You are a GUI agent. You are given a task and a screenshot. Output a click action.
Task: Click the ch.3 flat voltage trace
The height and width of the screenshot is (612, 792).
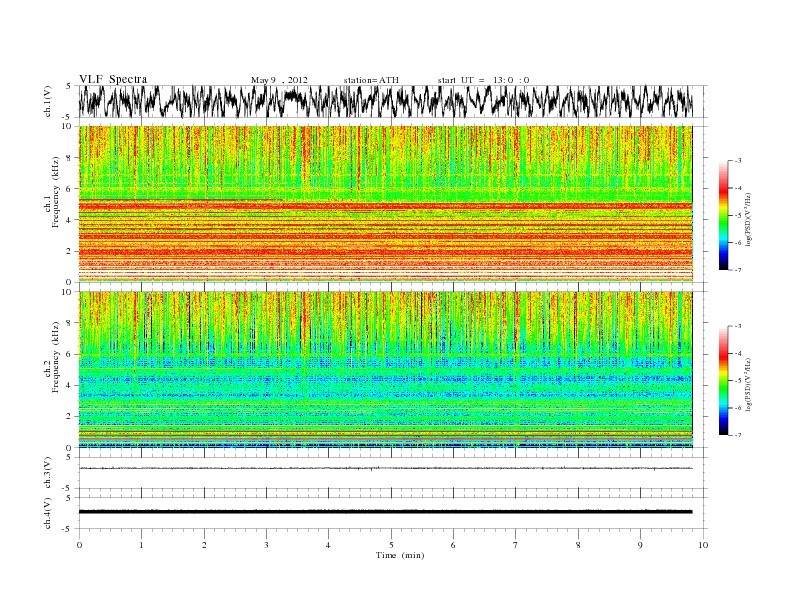[x=385, y=469]
